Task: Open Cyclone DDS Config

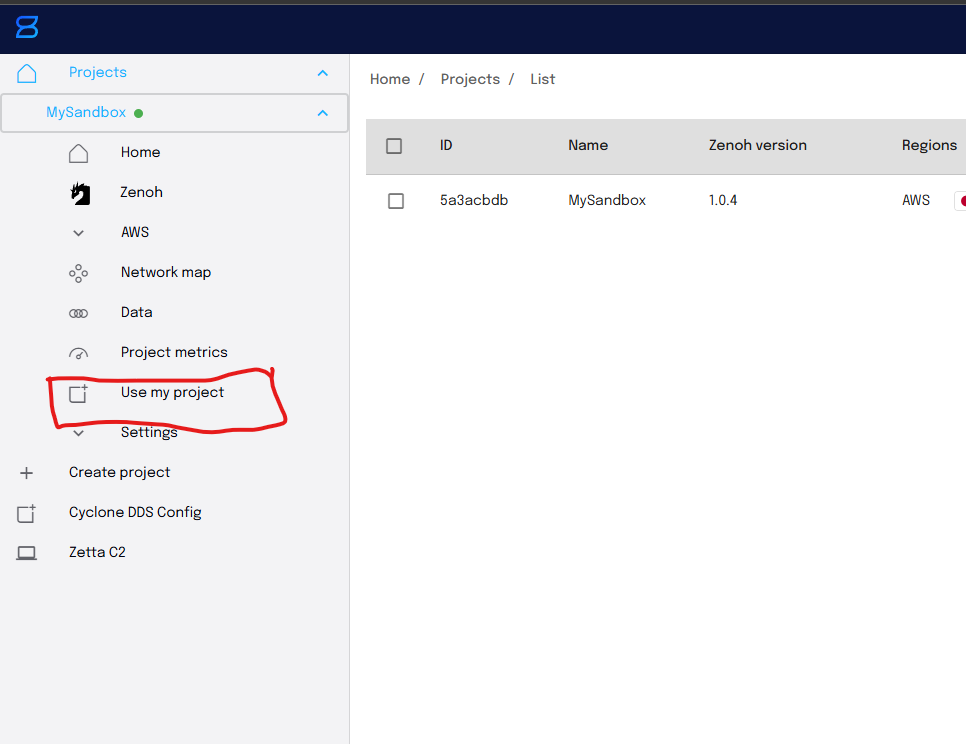Action: pos(135,512)
